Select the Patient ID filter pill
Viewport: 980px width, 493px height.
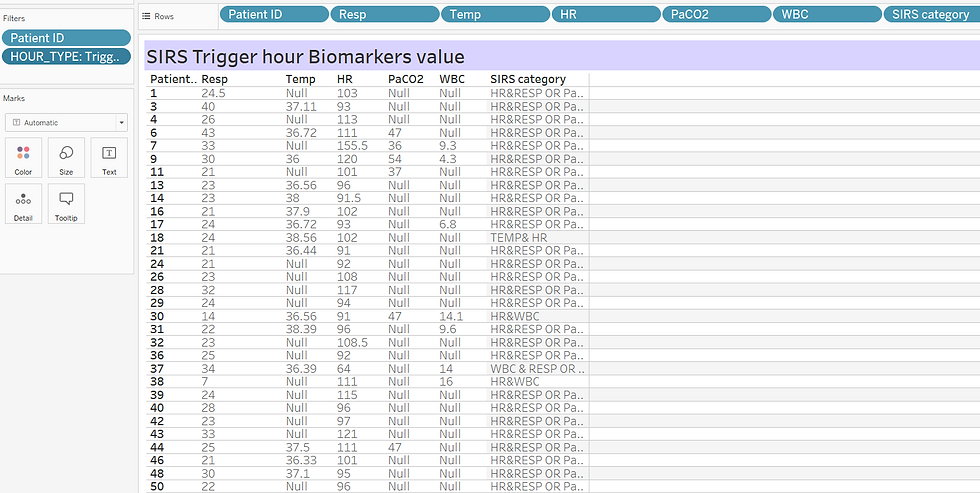pyautogui.click(x=66, y=37)
